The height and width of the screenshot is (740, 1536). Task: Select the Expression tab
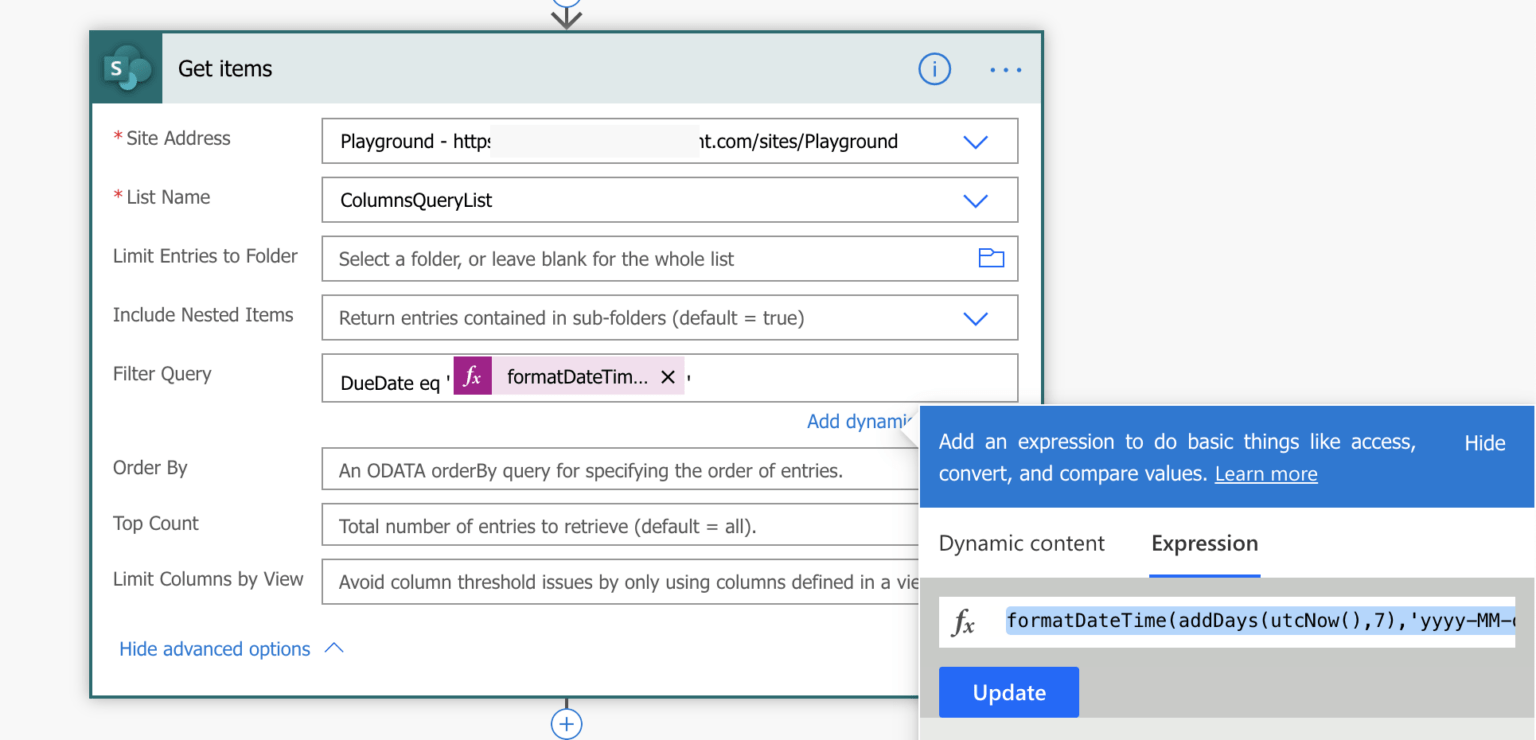click(x=1205, y=543)
